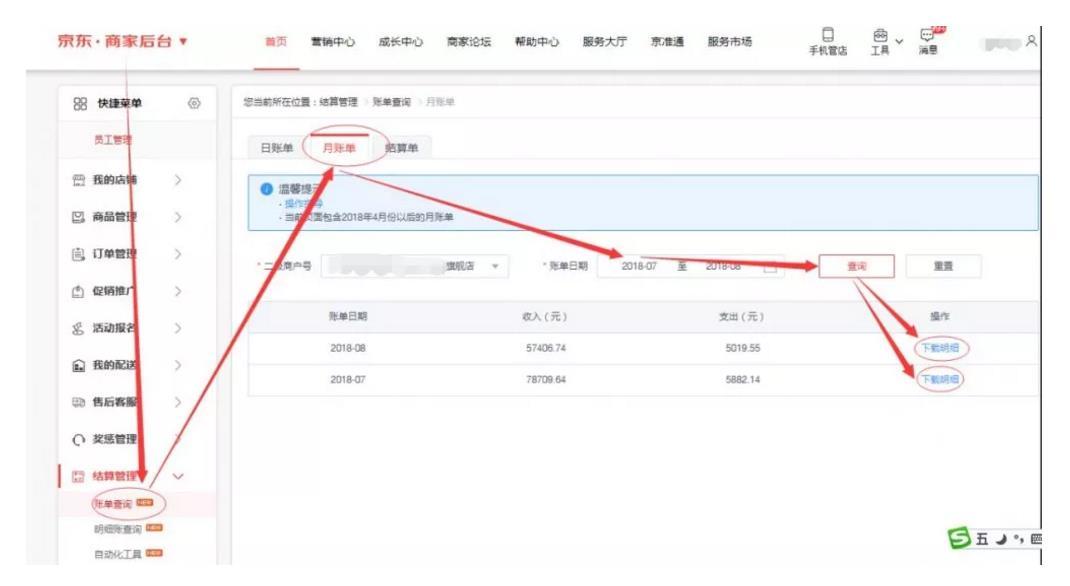Open 账单查询 in sidebar submenu
This screenshot has width=1070, height=586.
[x=113, y=504]
